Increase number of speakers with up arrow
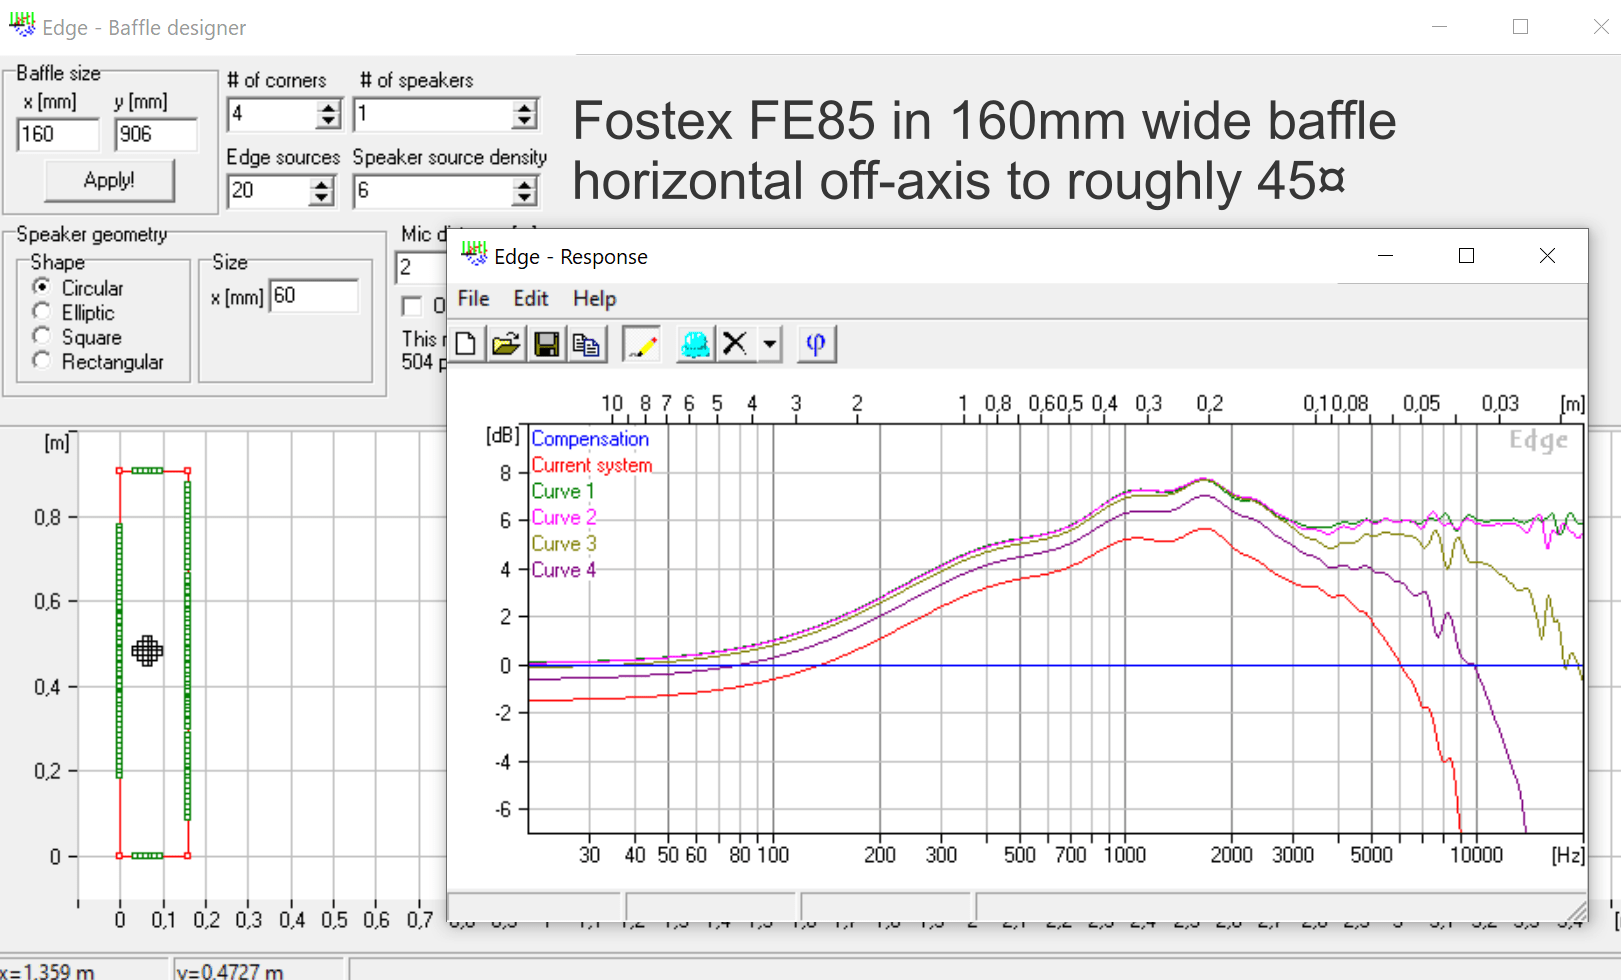This screenshot has width=1621, height=980. coord(524,107)
